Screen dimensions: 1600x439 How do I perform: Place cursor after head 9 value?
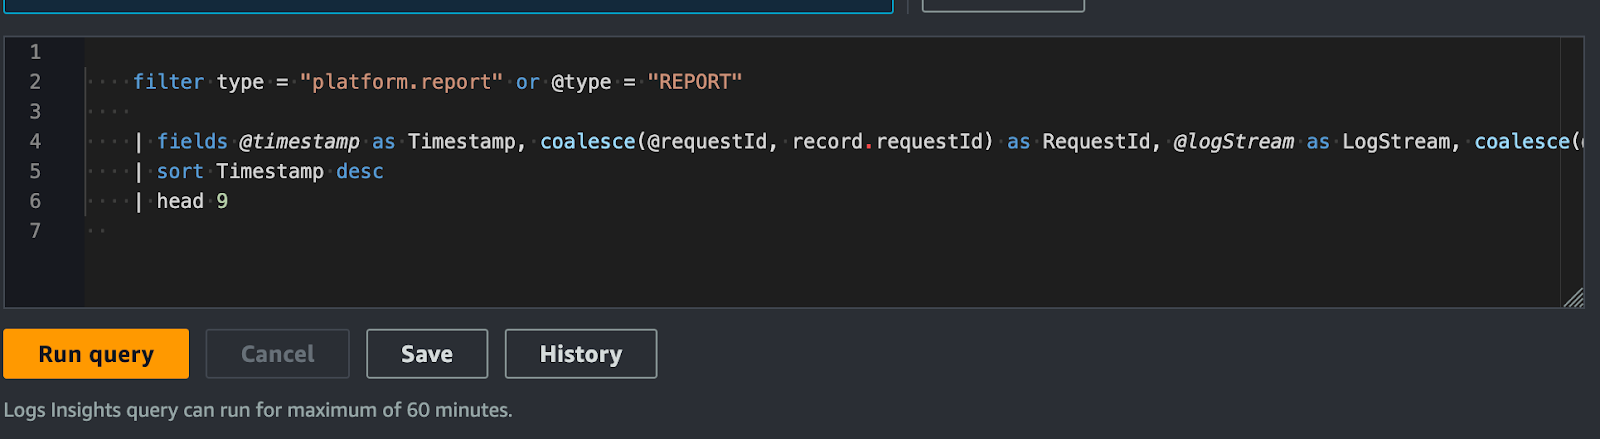point(229,201)
